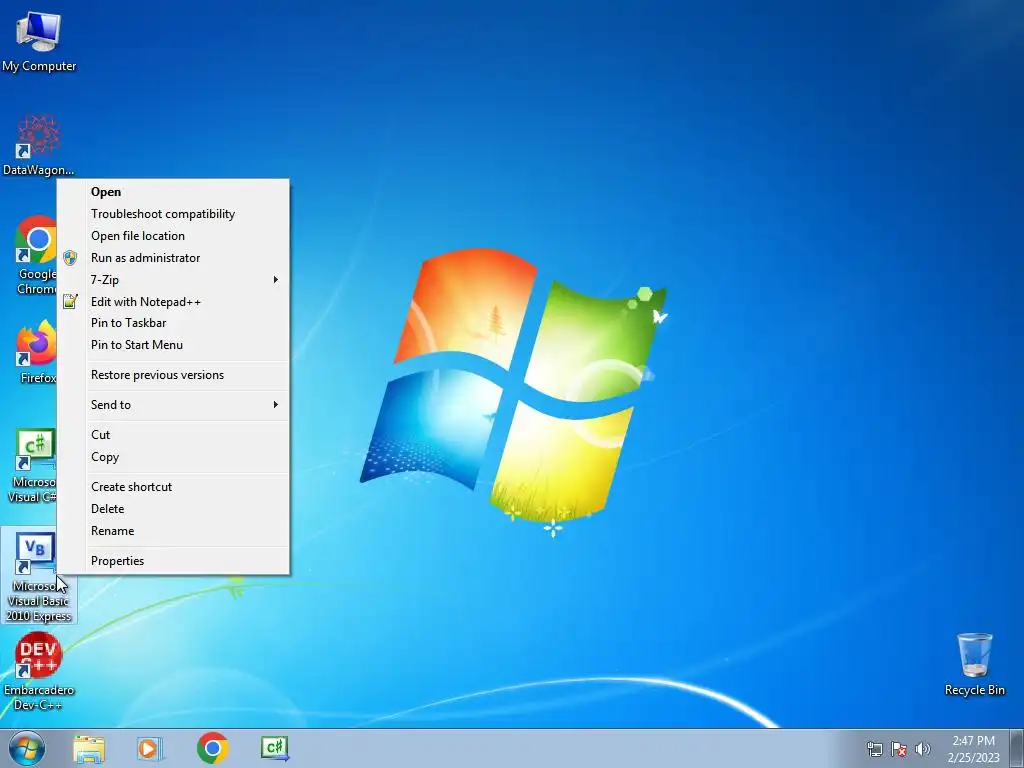Expand the Send to submenu
Image resolution: width=1024 pixels, height=768 pixels.
click(x=173, y=405)
